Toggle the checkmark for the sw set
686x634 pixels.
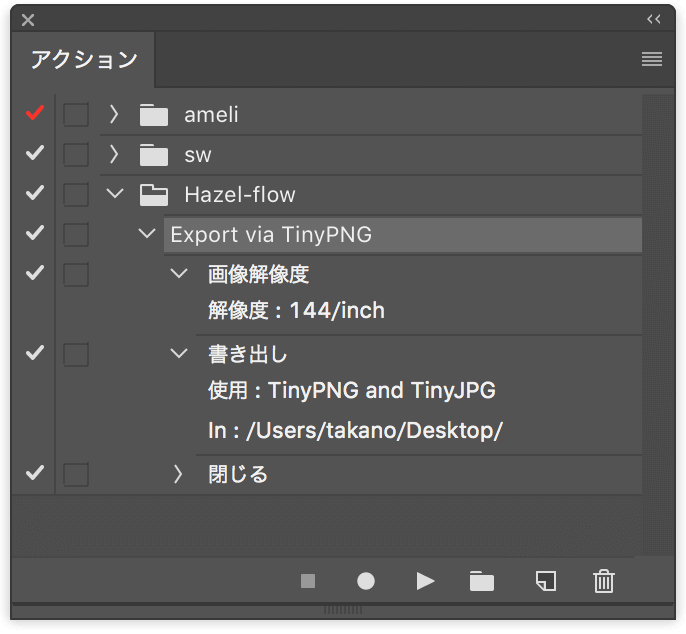point(35,153)
